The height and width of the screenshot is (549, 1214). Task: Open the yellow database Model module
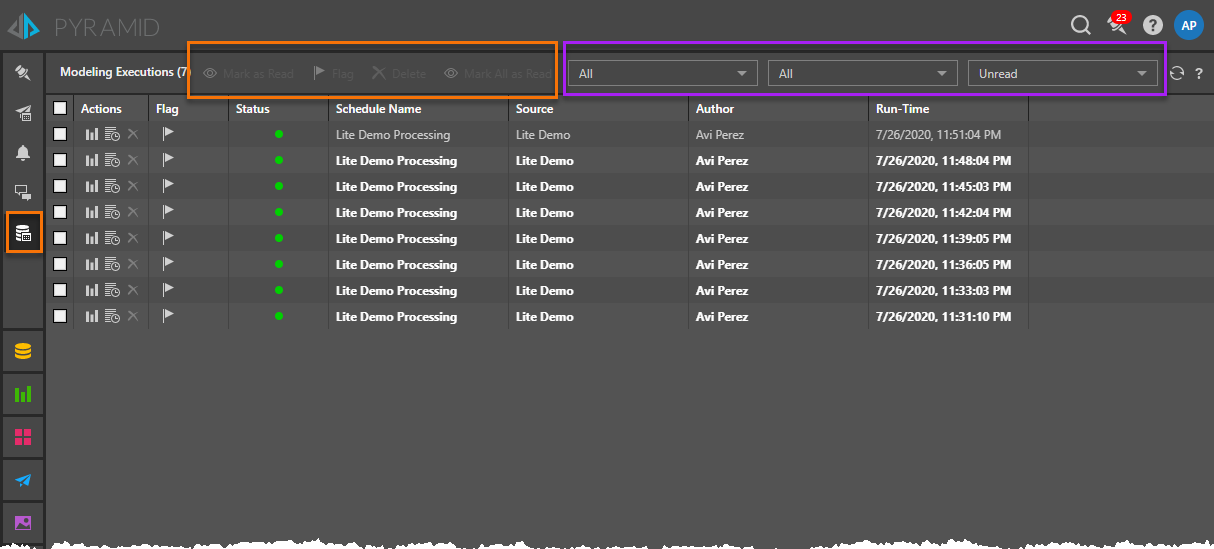pyautogui.click(x=23, y=352)
